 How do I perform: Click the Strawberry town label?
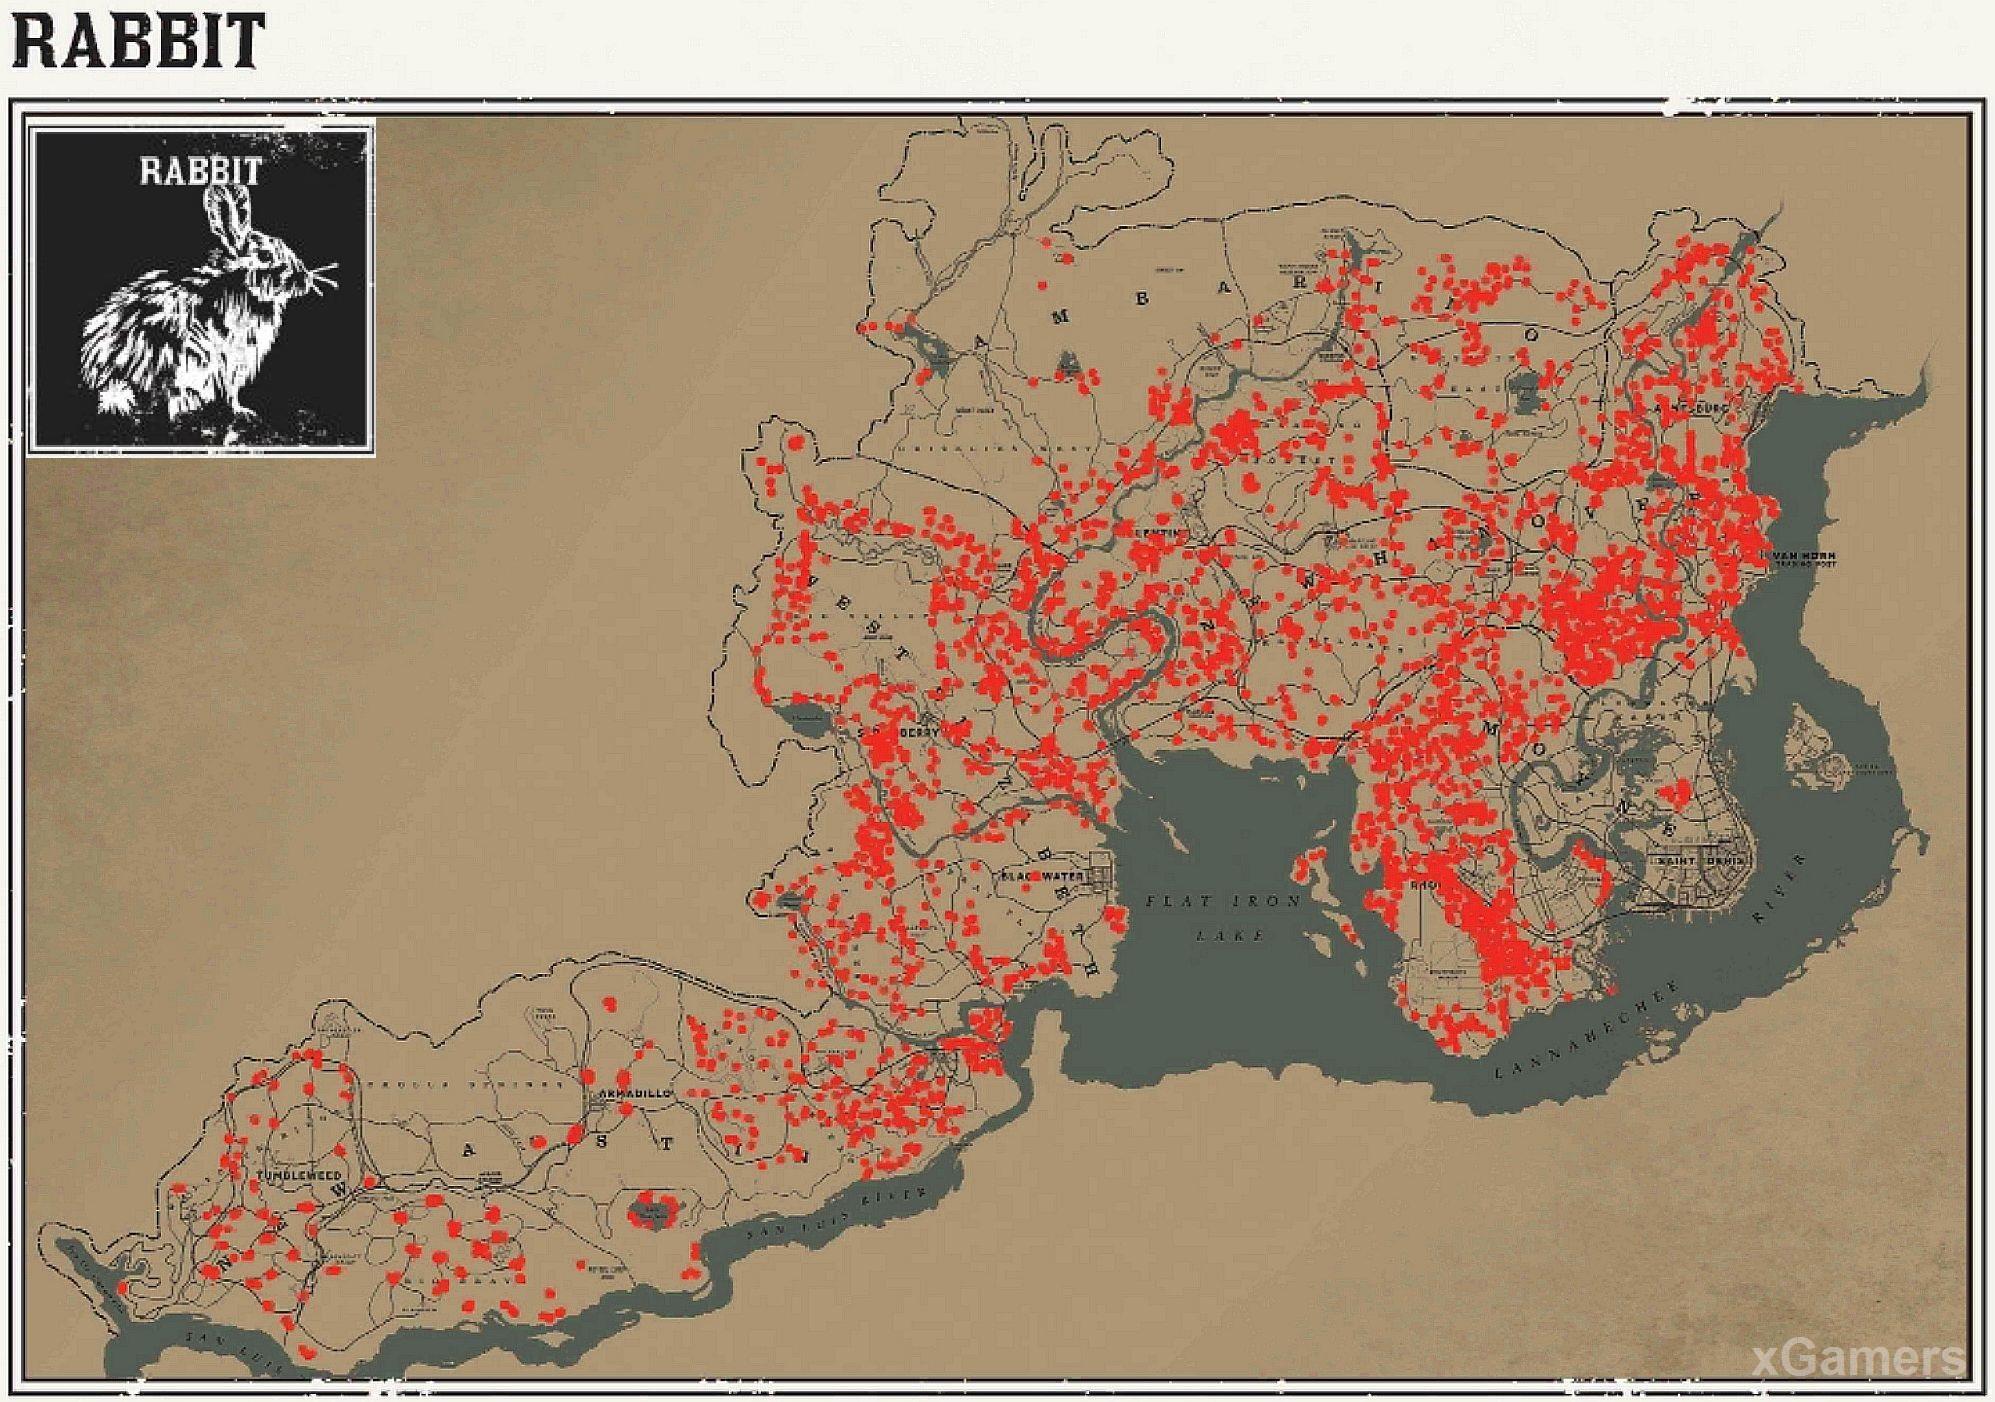(x=898, y=733)
